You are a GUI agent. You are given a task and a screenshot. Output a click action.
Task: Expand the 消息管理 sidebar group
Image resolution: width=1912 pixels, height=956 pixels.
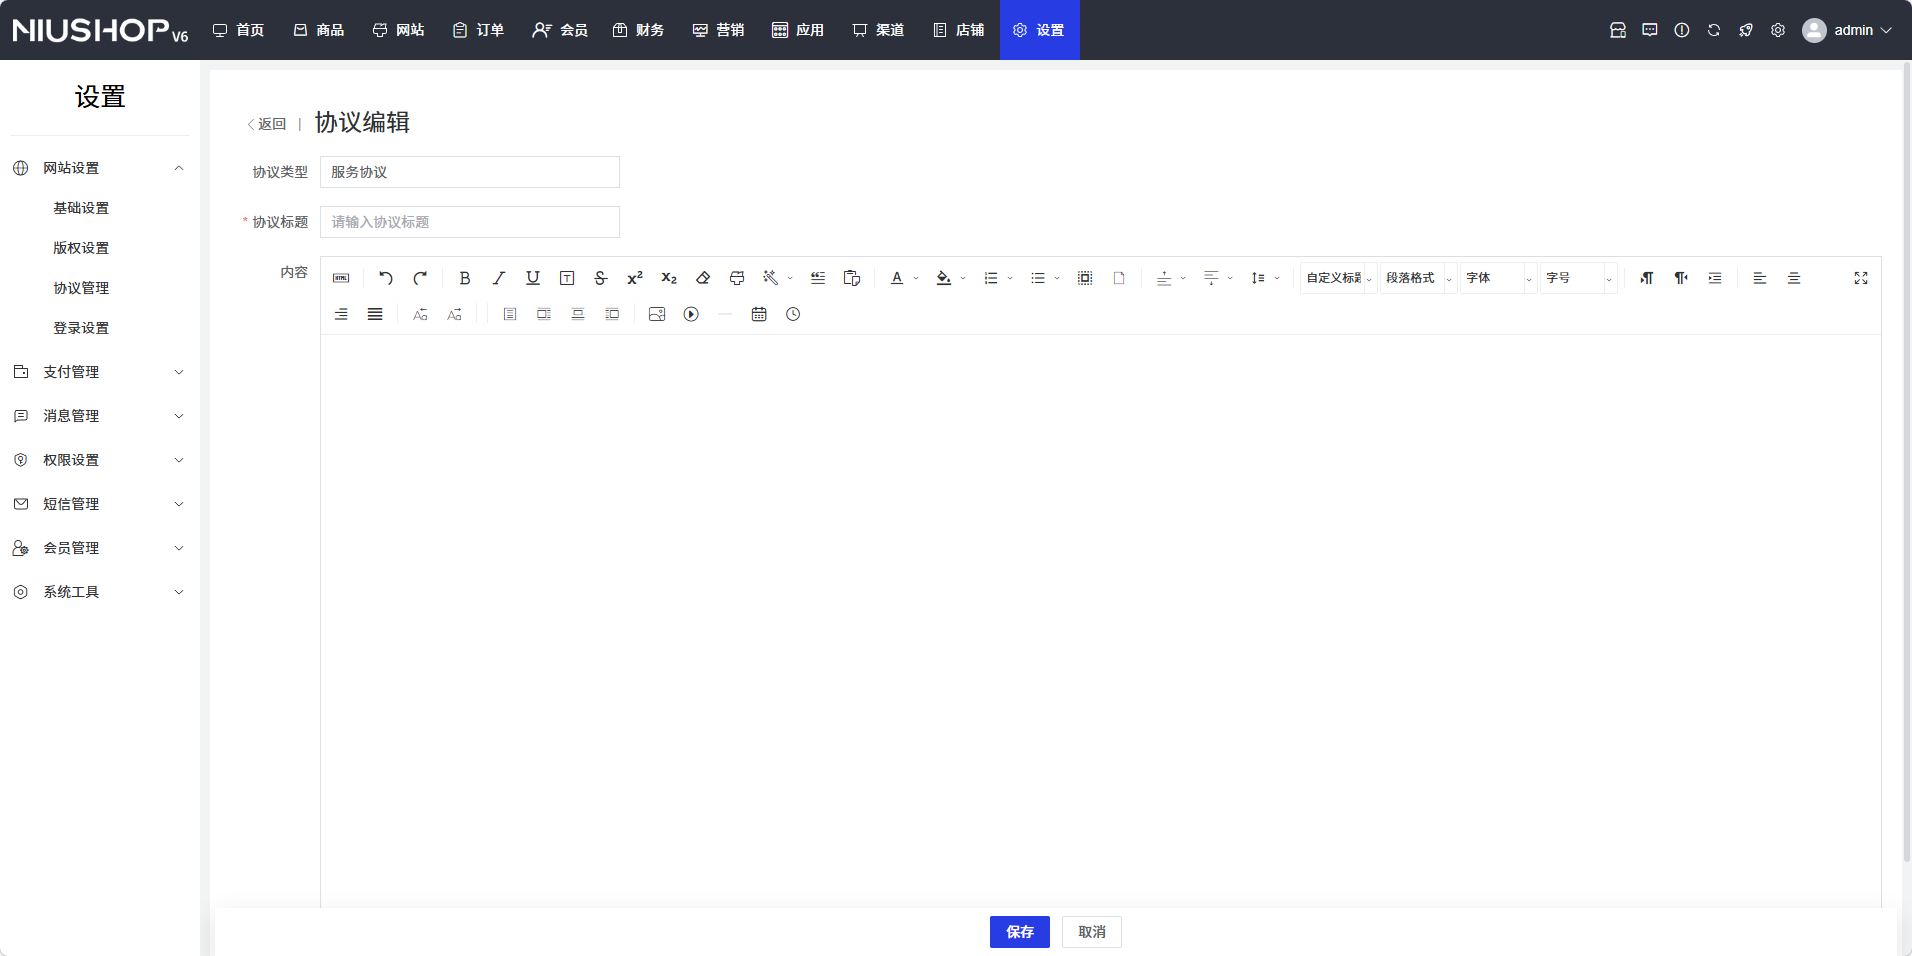point(100,416)
